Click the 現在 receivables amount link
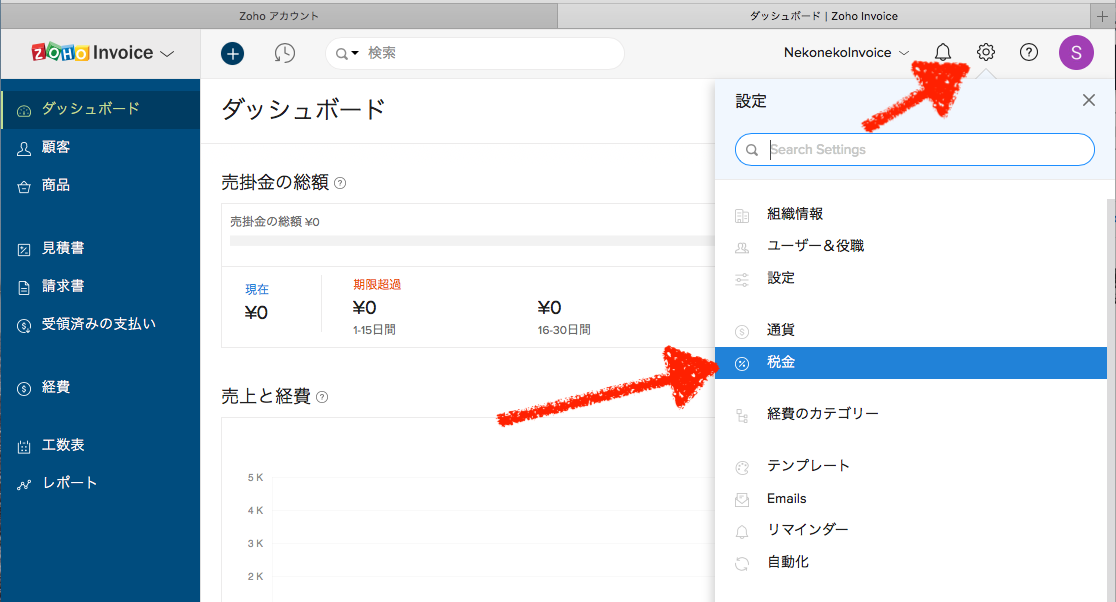This screenshot has width=1116, height=602. [257, 290]
